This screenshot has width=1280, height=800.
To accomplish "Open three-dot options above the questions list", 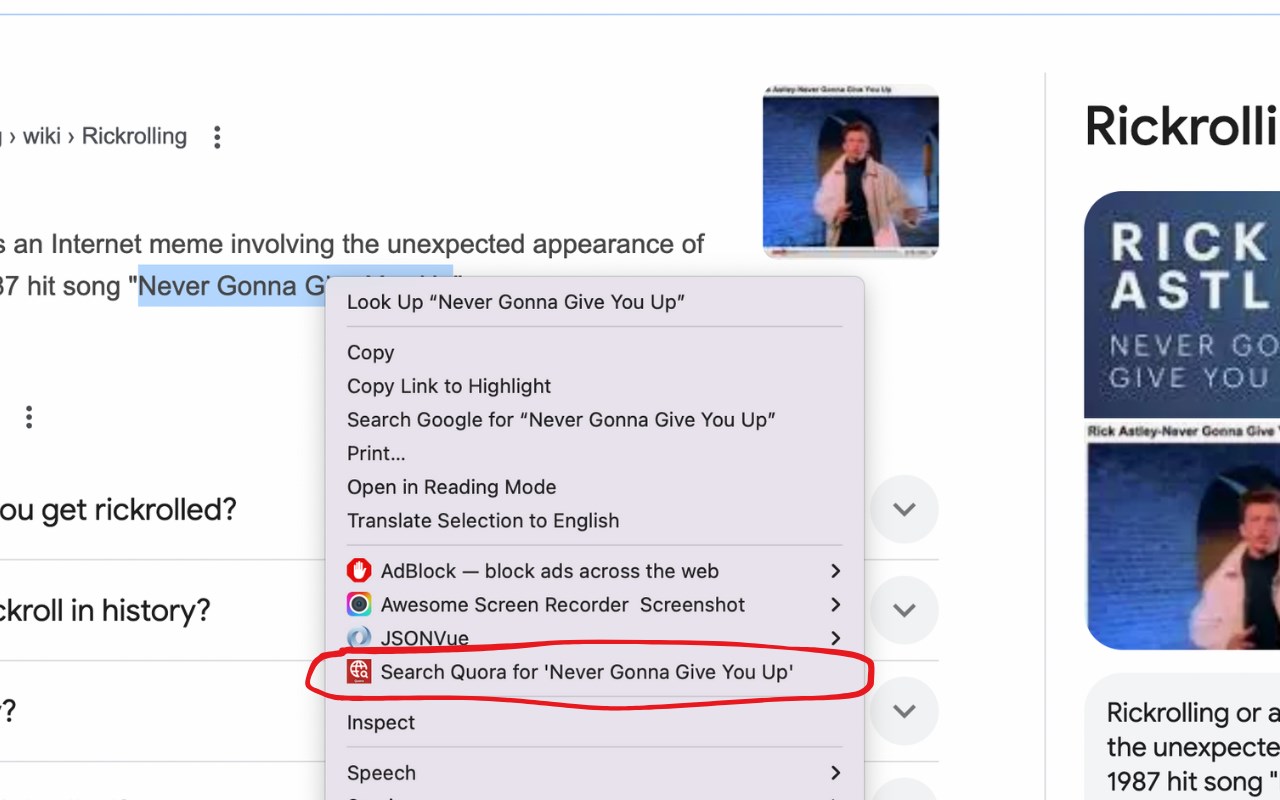I will tap(29, 417).
